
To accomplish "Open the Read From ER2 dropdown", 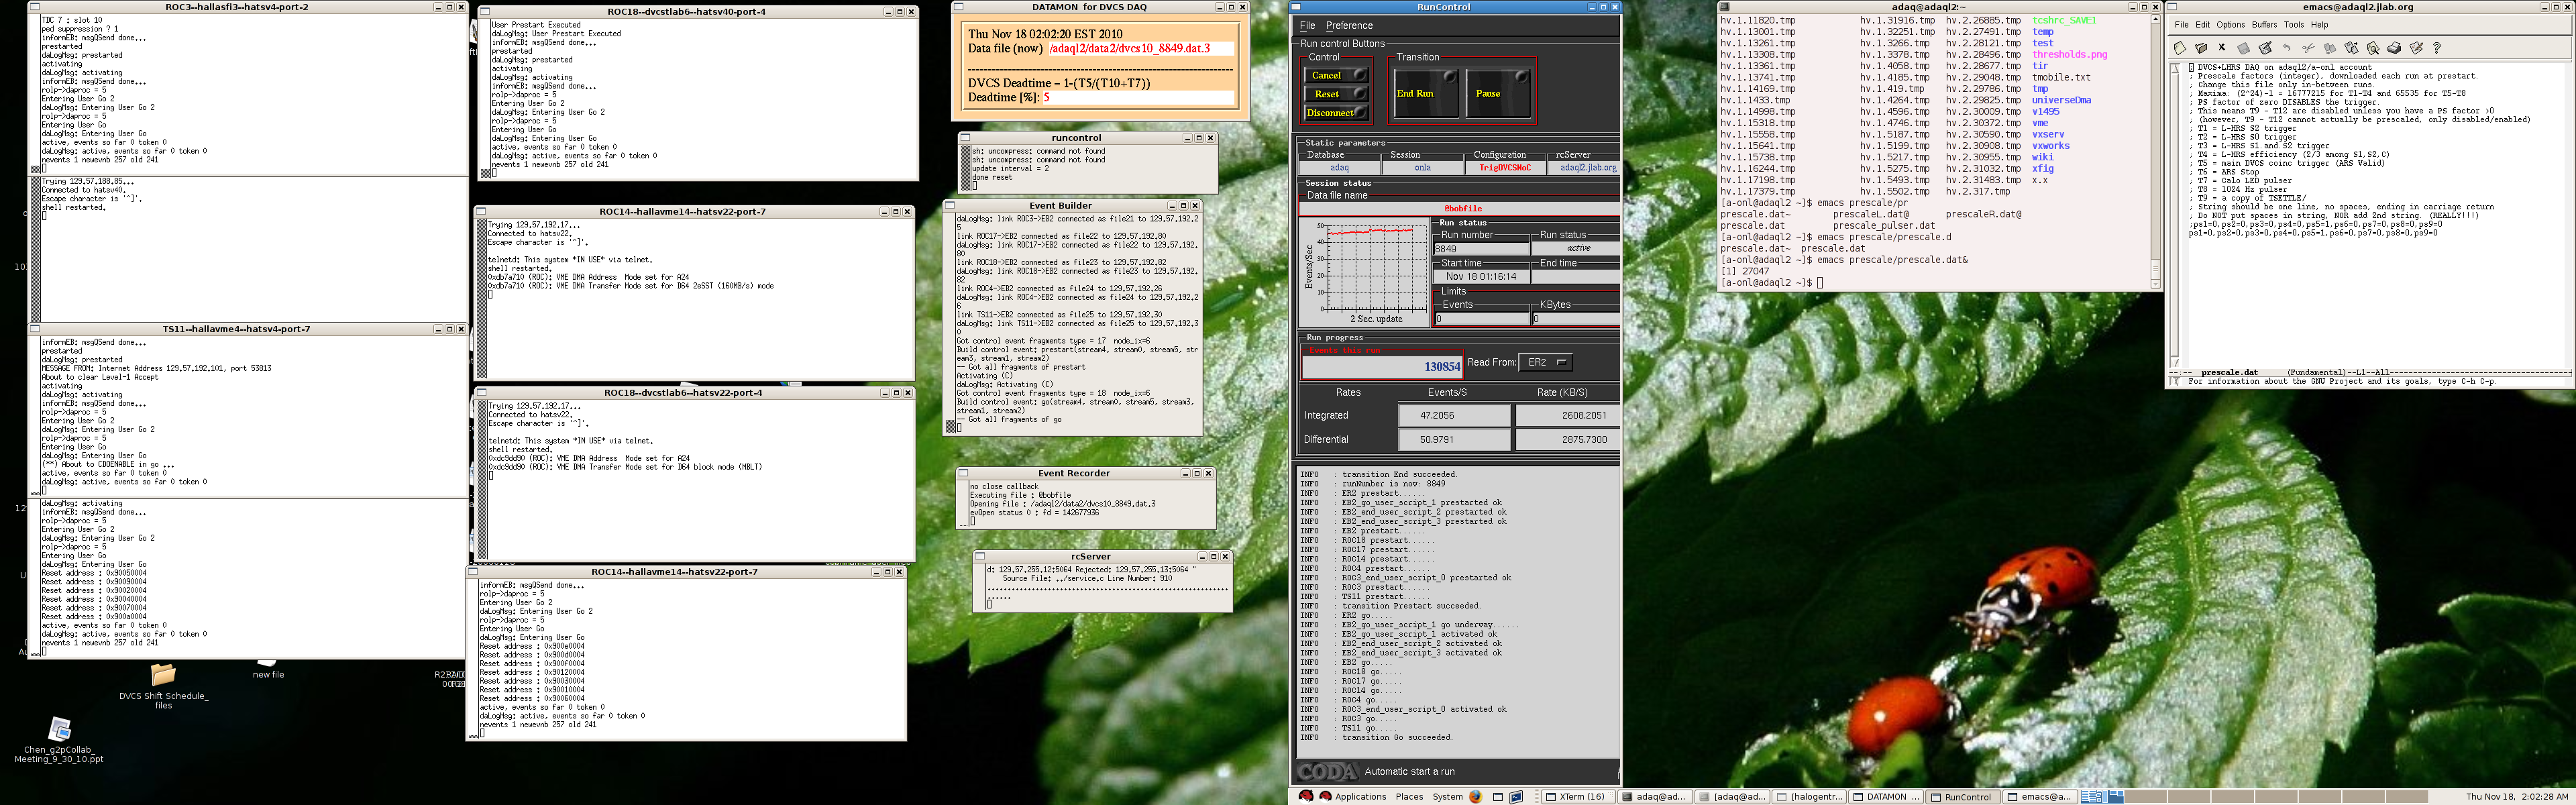I will 1545,362.
